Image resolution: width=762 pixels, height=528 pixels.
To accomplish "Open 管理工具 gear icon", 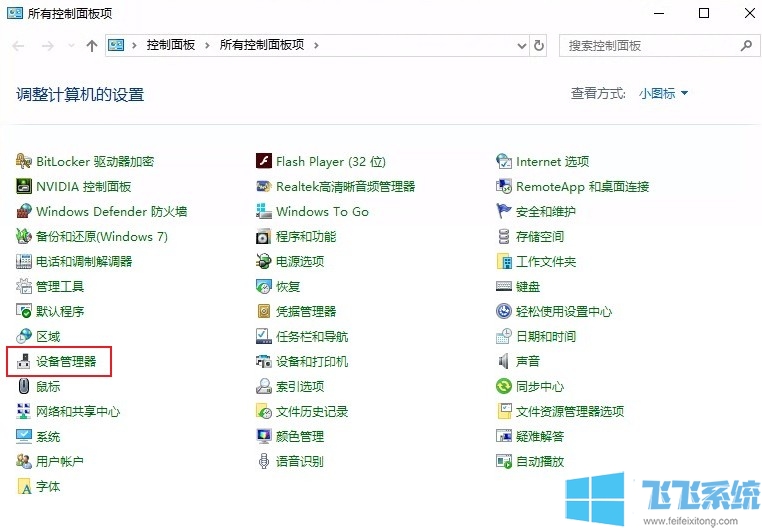I will click(x=24, y=286).
